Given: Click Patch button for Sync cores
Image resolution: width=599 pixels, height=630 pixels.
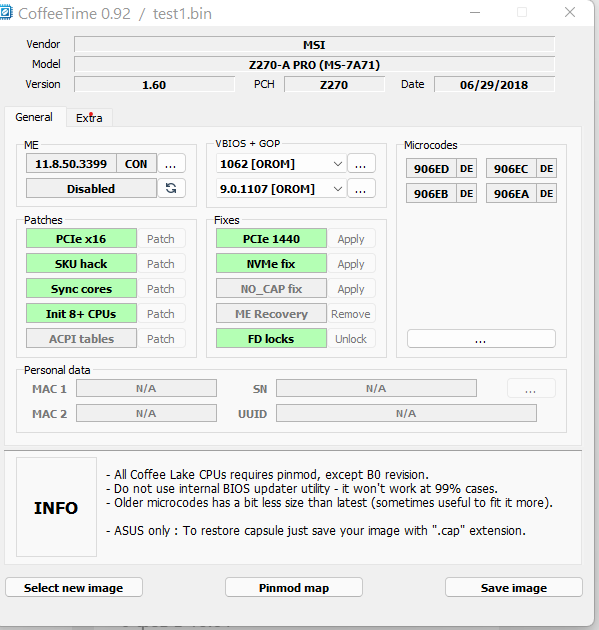Looking at the screenshot, I should pos(161,288).
